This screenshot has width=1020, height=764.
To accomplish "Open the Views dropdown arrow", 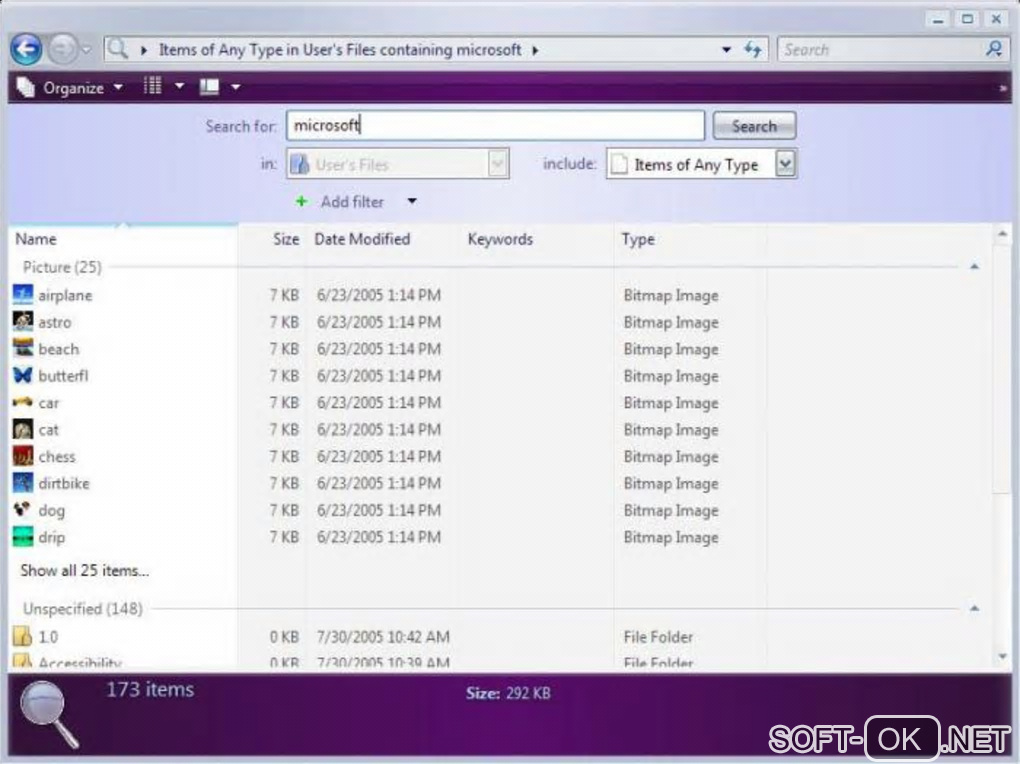I will 180,86.
